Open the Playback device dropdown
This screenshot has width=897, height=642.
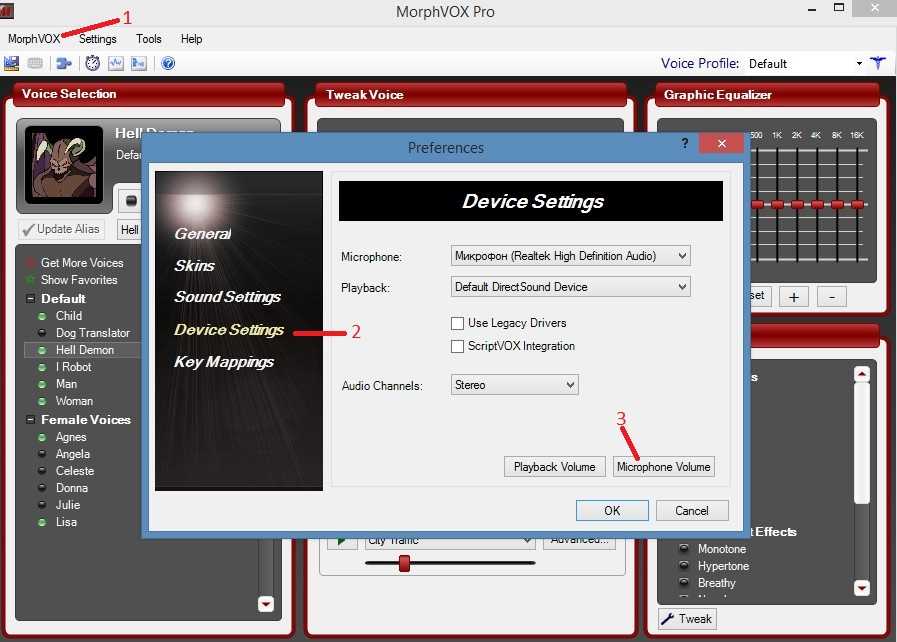570,287
